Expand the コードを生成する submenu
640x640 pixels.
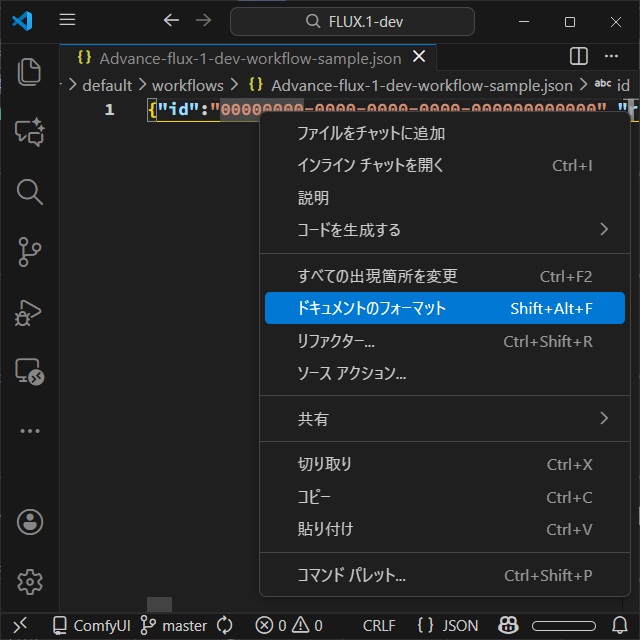click(445, 230)
